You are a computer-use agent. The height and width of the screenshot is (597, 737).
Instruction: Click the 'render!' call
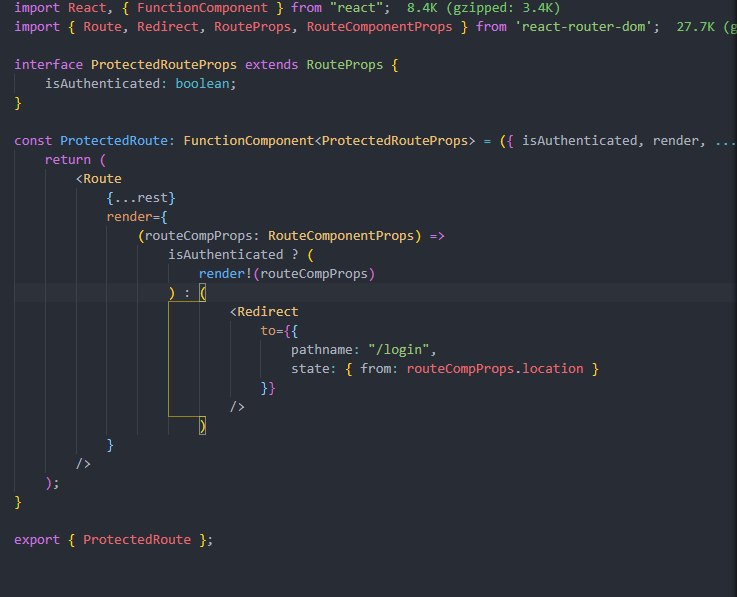(225, 274)
